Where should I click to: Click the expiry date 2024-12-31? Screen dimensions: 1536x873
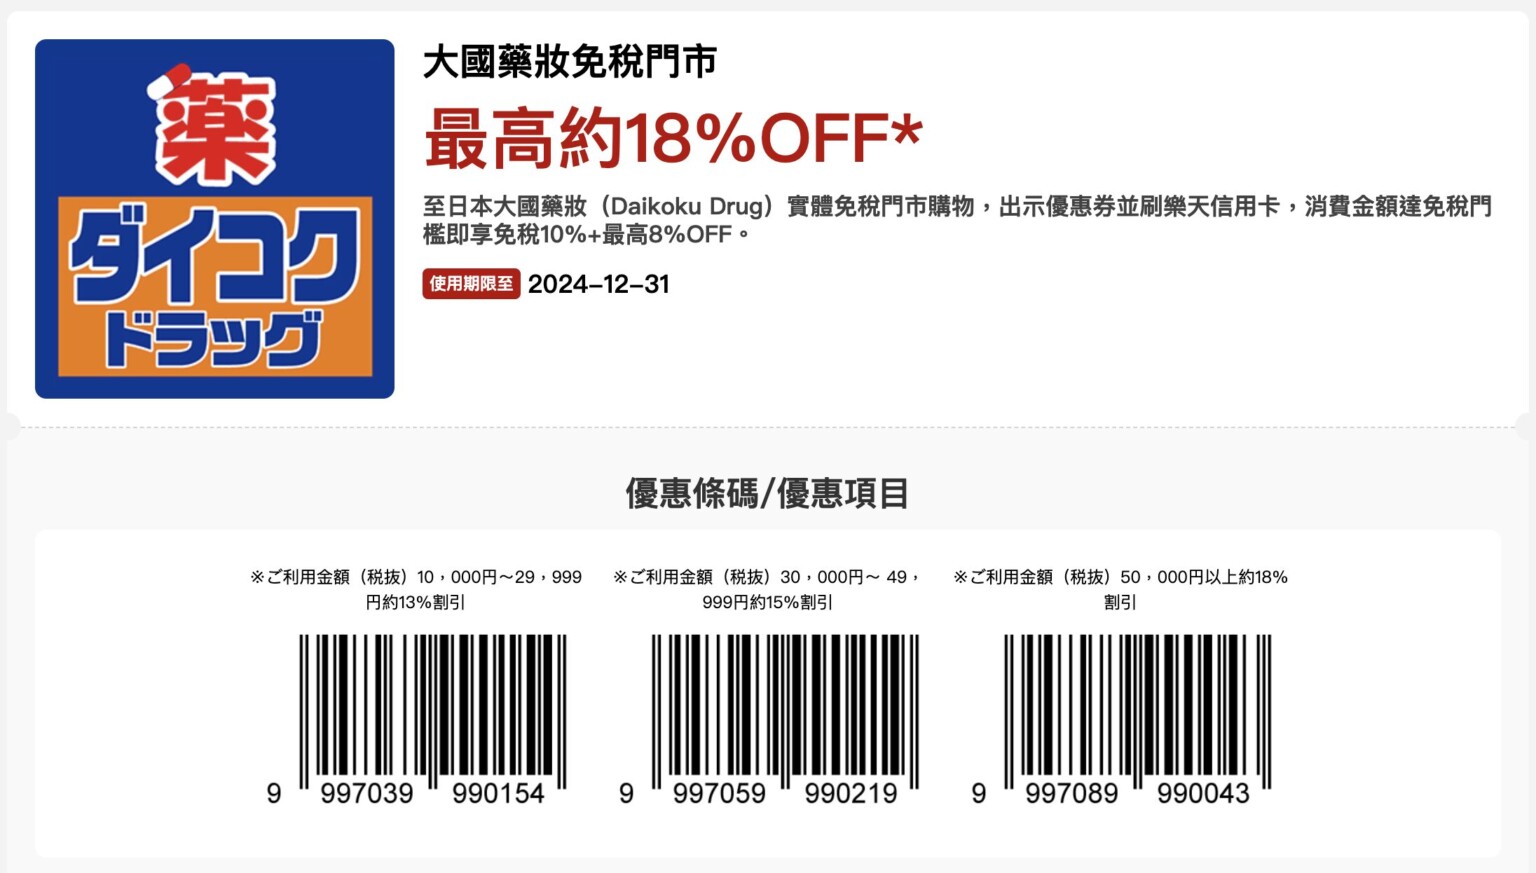pos(598,284)
